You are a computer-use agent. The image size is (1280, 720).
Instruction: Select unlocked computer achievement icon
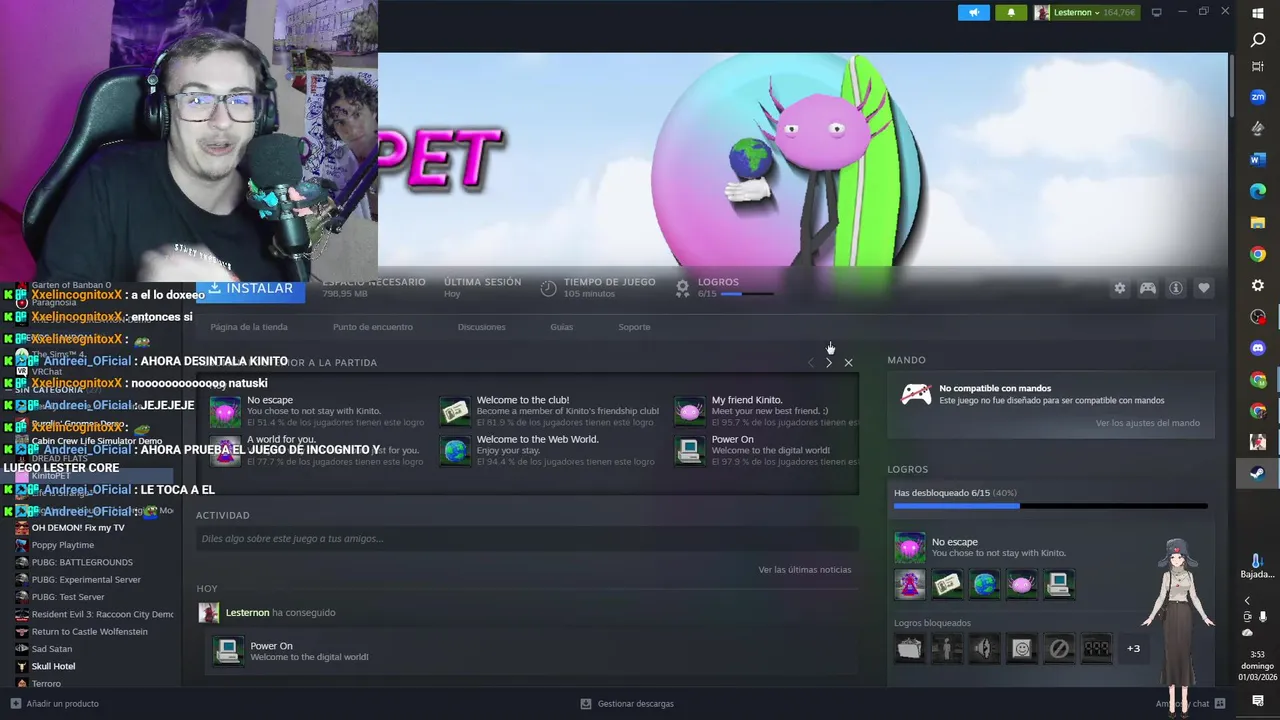coord(1059,584)
